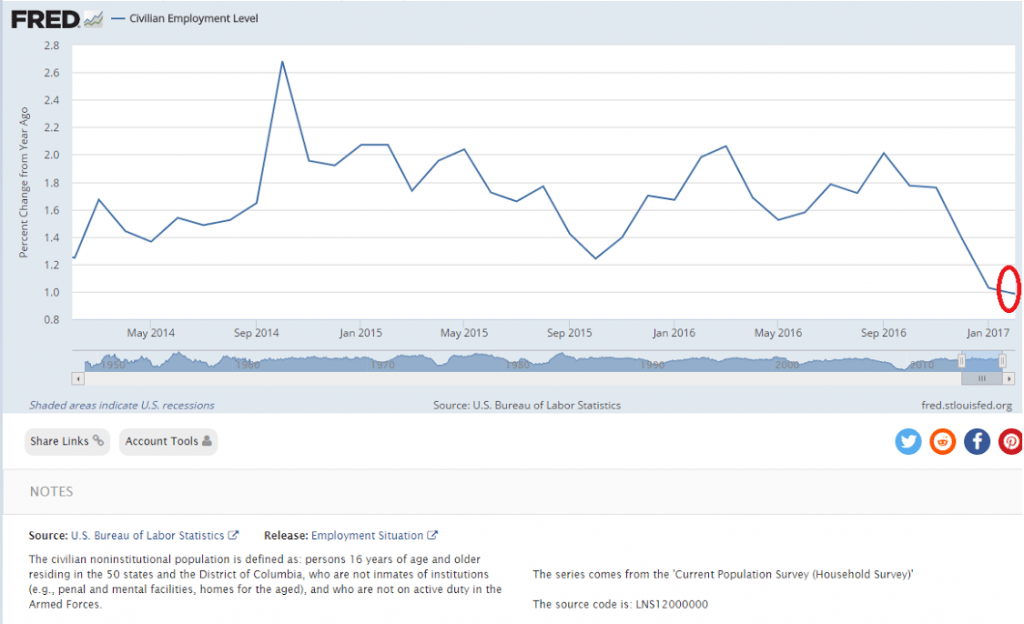Click source code LNS12000000 text
1024x624 pixels.
coord(672,604)
